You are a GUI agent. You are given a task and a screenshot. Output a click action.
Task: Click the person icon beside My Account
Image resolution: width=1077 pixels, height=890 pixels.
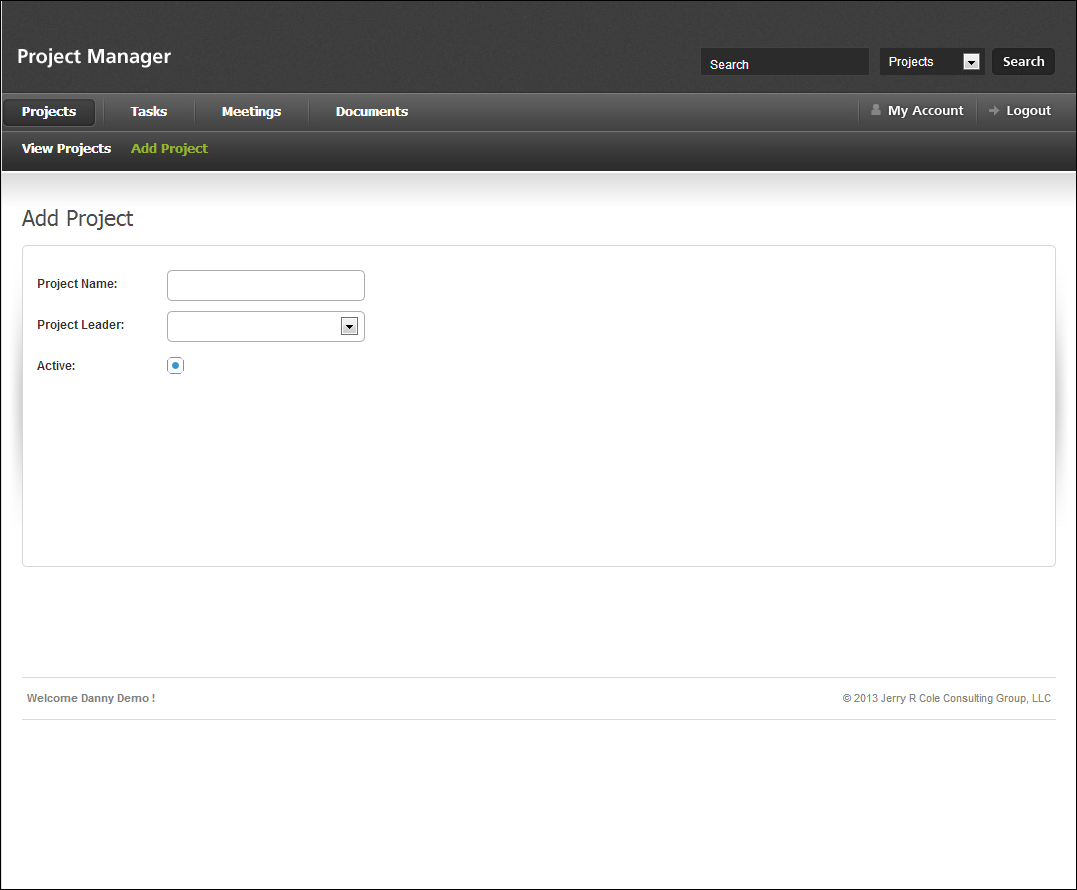pos(876,111)
